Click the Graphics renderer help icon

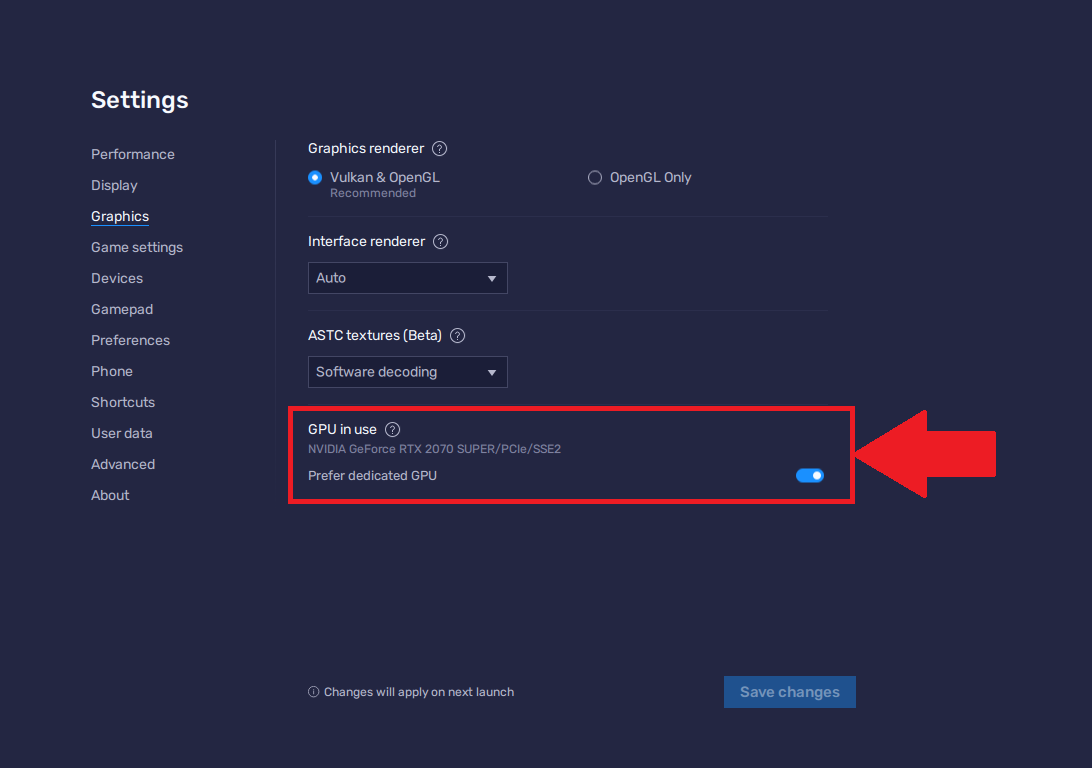439,148
